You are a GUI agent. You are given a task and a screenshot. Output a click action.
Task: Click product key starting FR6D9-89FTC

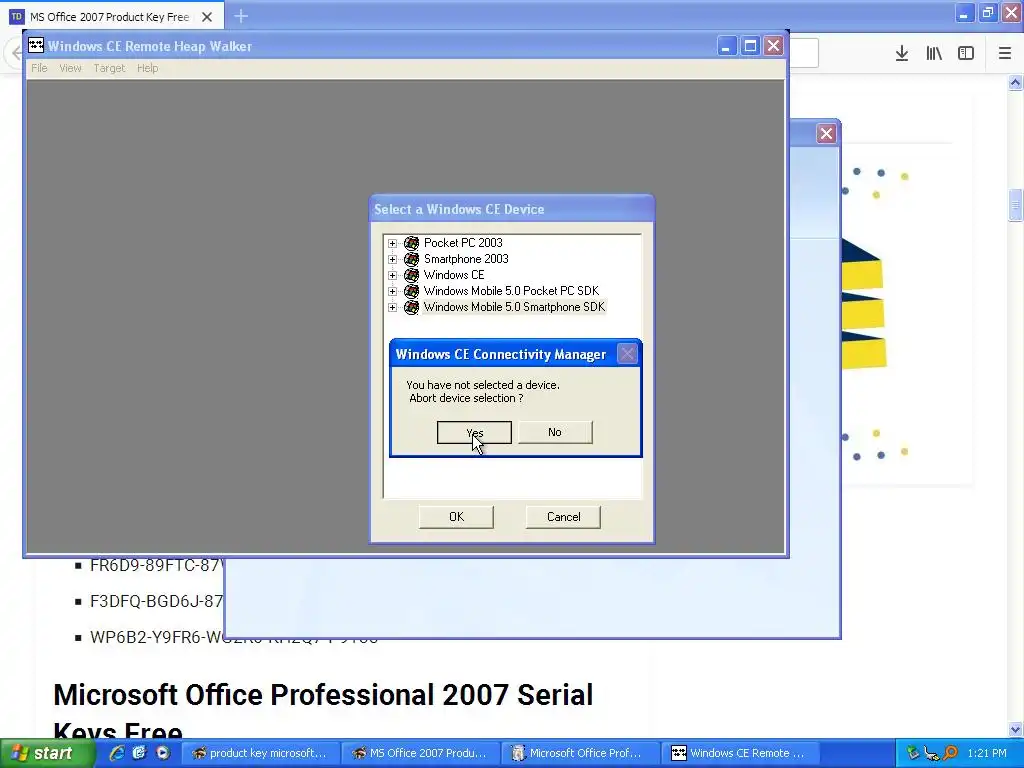[x=157, y=565]
